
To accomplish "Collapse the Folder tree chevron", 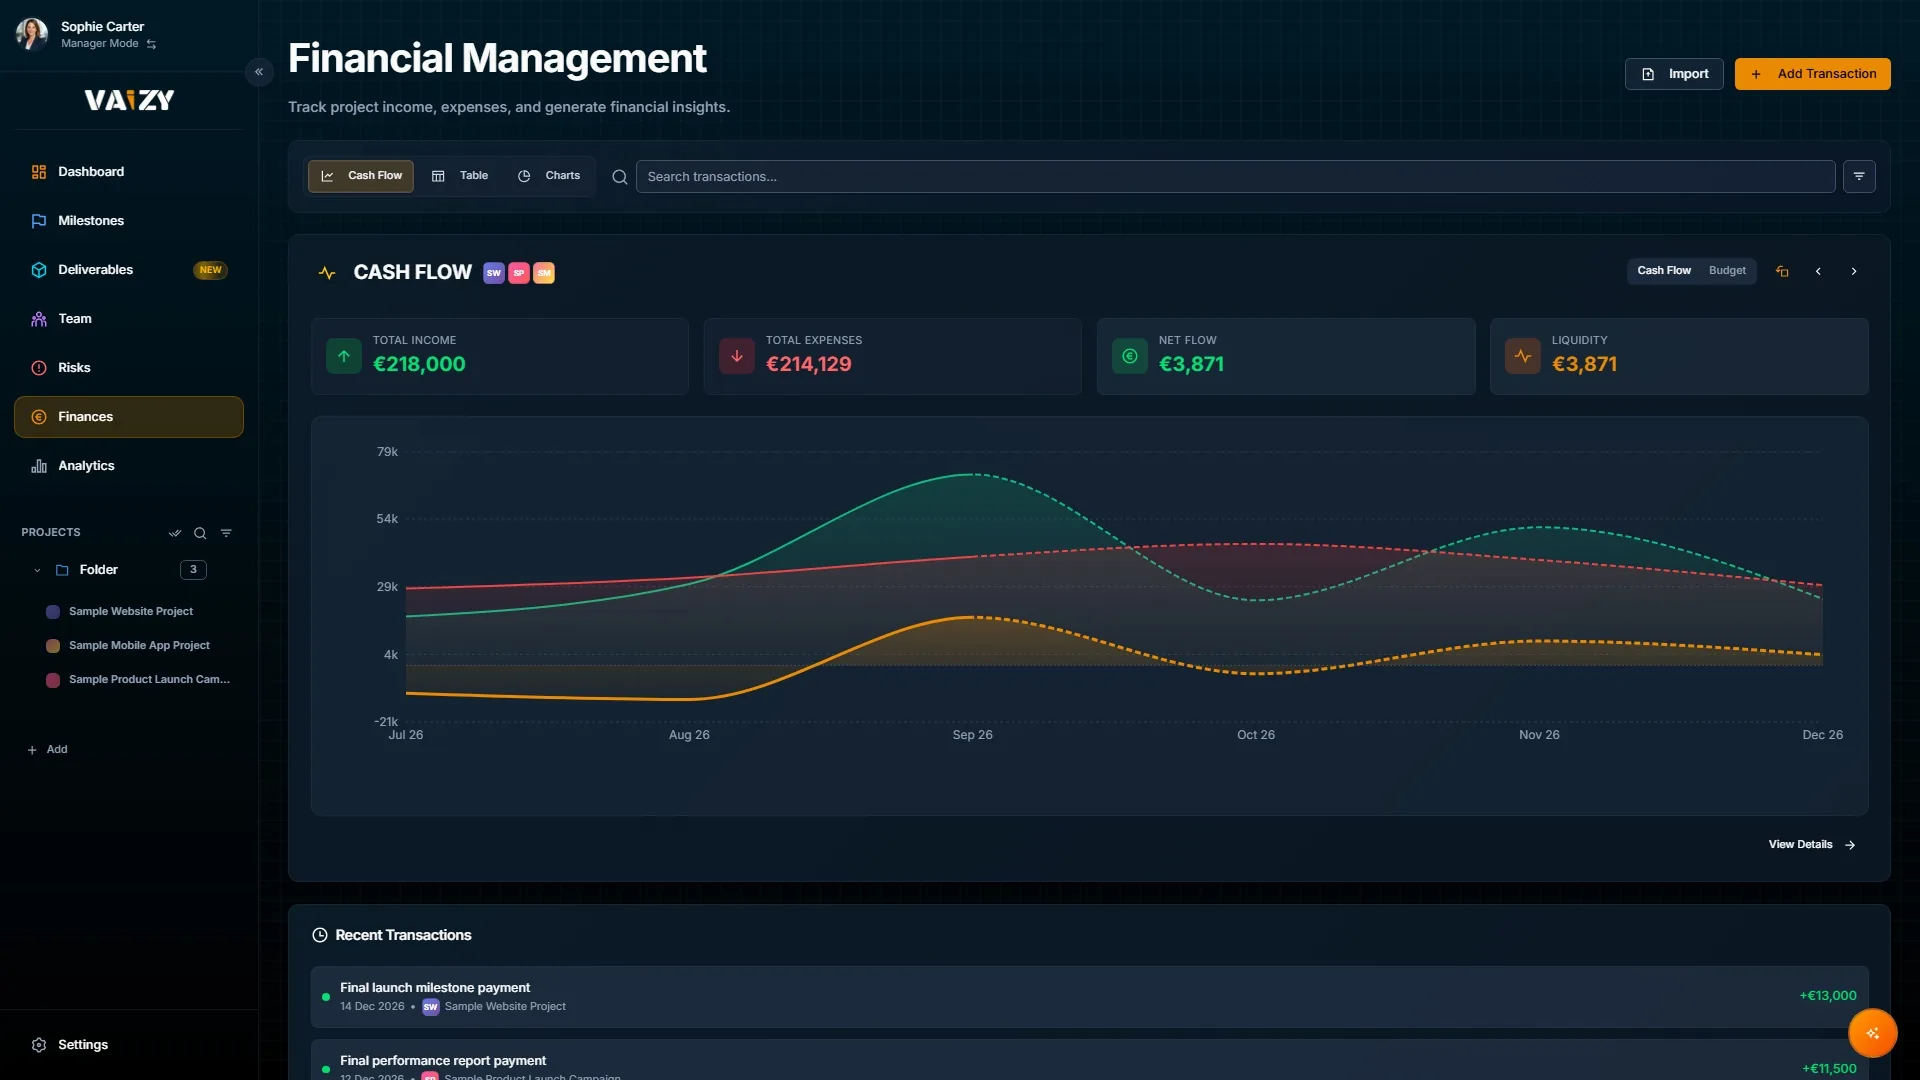I will click(x=37, y=570).
